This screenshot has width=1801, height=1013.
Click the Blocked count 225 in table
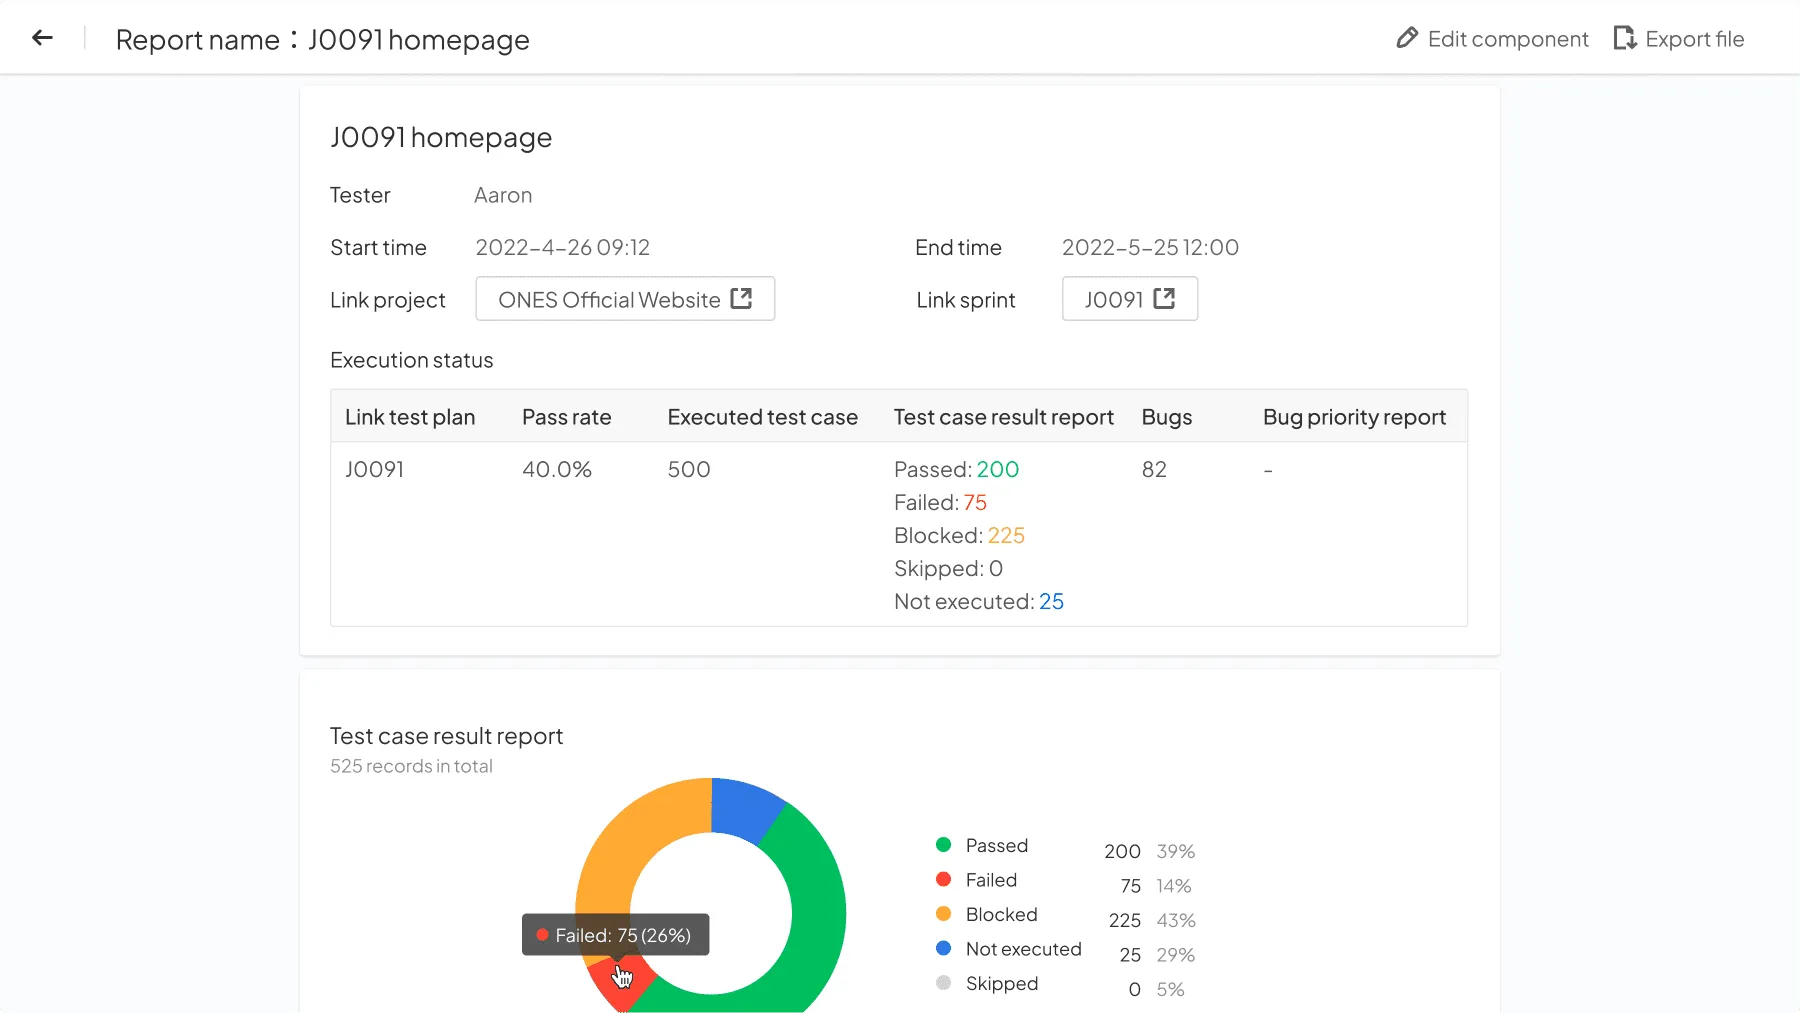pos(1006,536)
